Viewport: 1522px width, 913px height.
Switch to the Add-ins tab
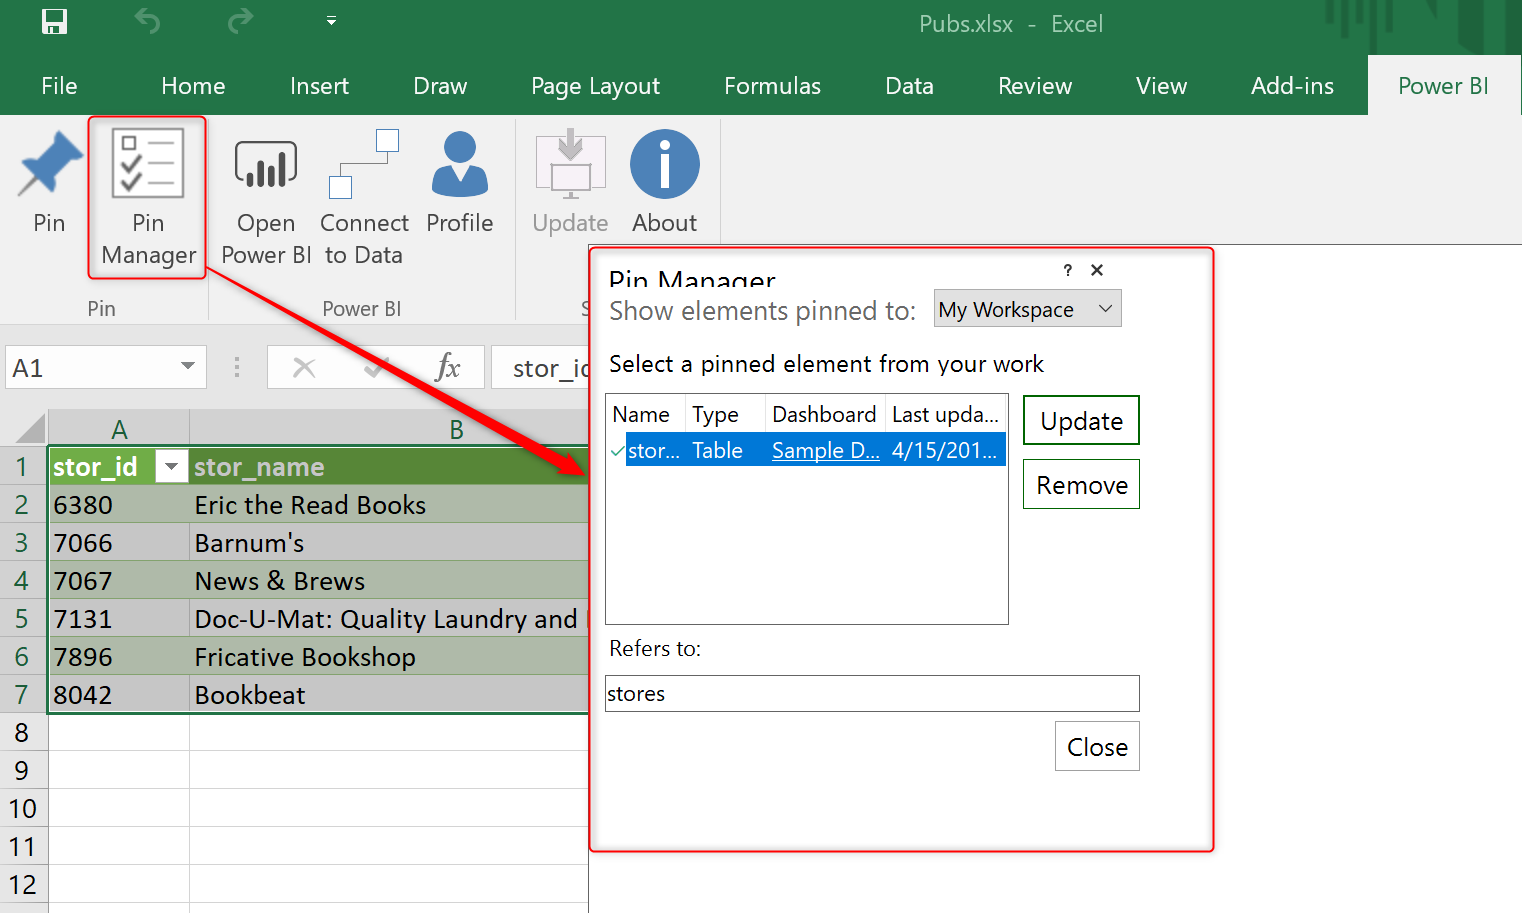(x=1292, y=86)
